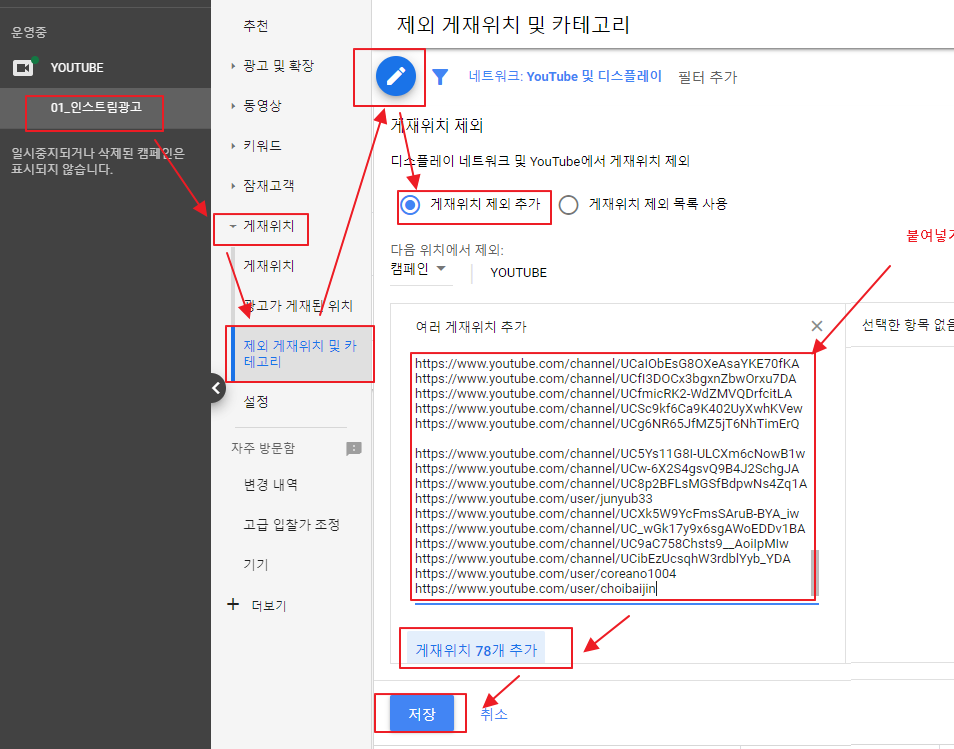Open 추천 in the page menu
Screen dimensions: 954x749
point(256,26)
